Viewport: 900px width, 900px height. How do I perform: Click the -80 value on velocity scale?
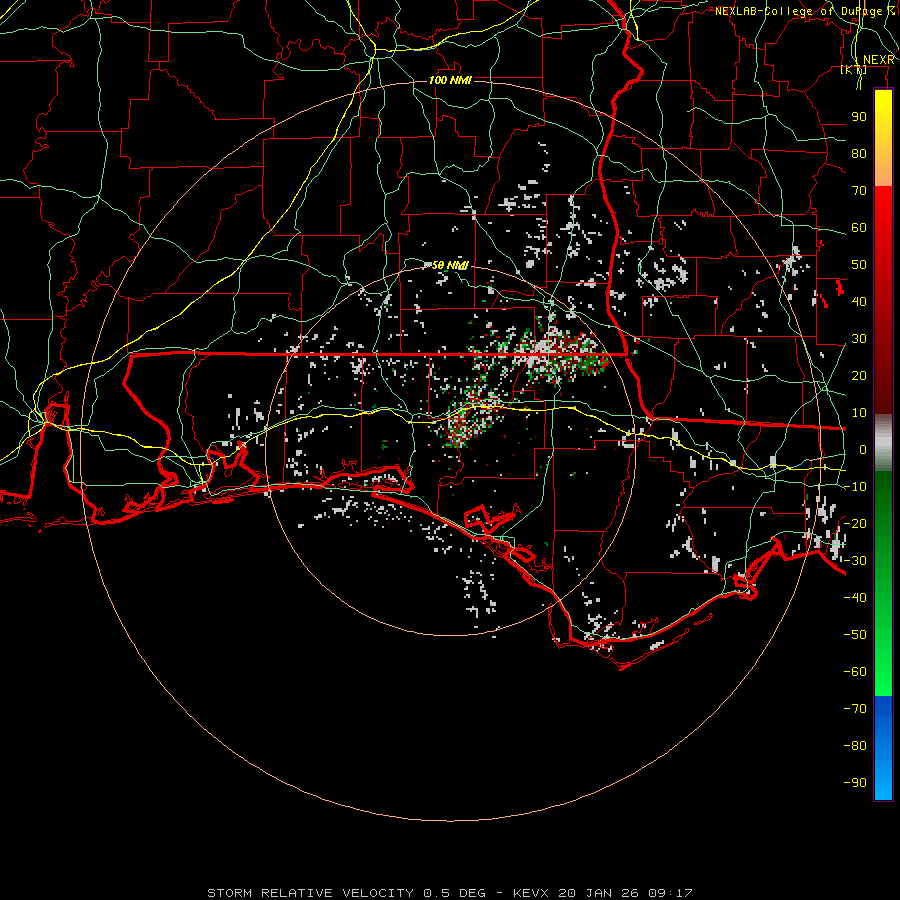point(855,746)
